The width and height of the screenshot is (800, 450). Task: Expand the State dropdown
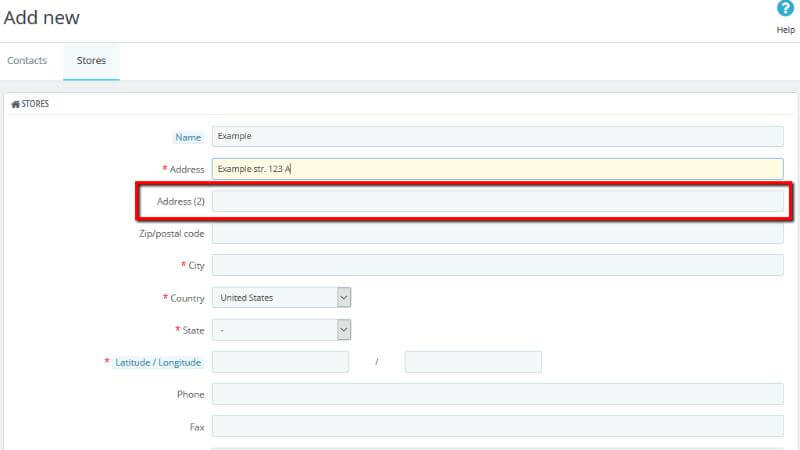click(281, 330)
